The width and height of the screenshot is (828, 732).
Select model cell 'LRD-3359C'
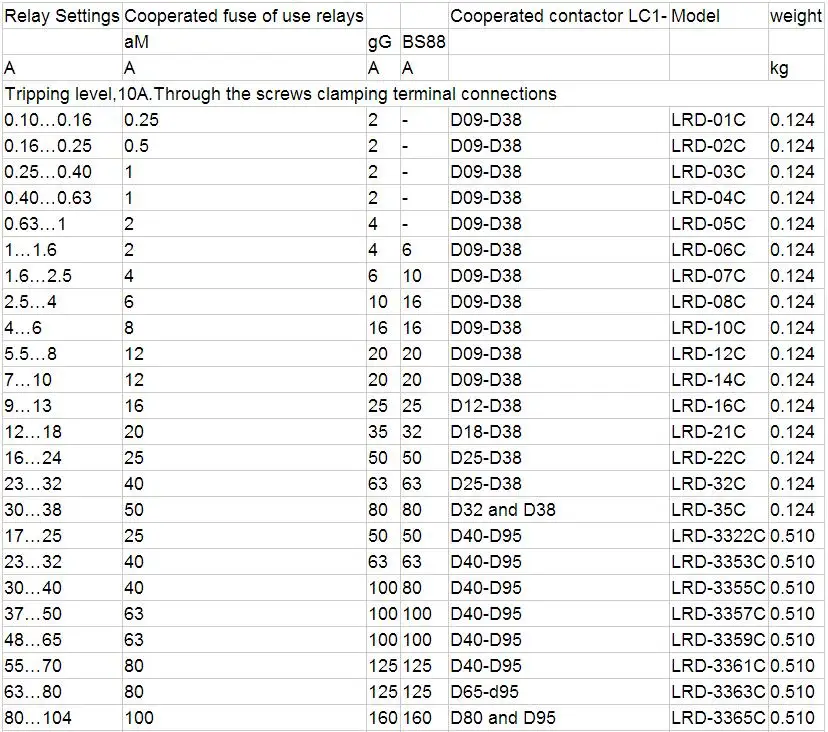[x=718, y=640]
